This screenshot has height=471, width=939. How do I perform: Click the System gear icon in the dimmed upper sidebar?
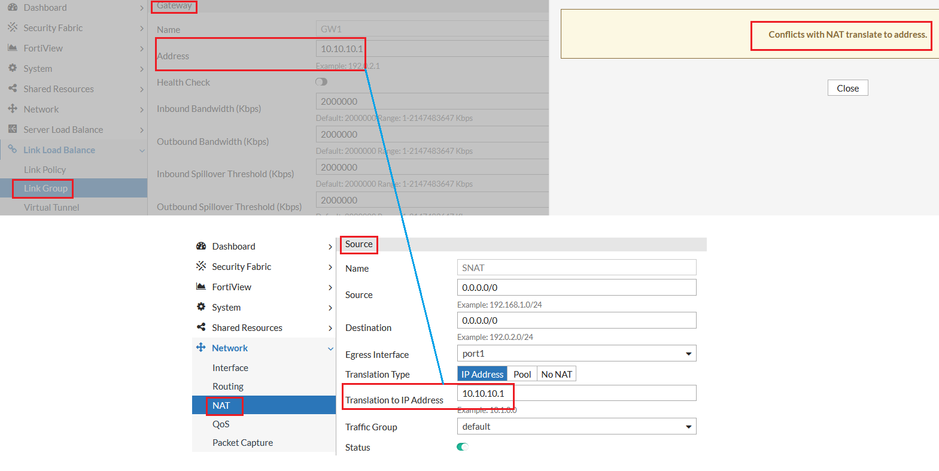pos(13,68)
